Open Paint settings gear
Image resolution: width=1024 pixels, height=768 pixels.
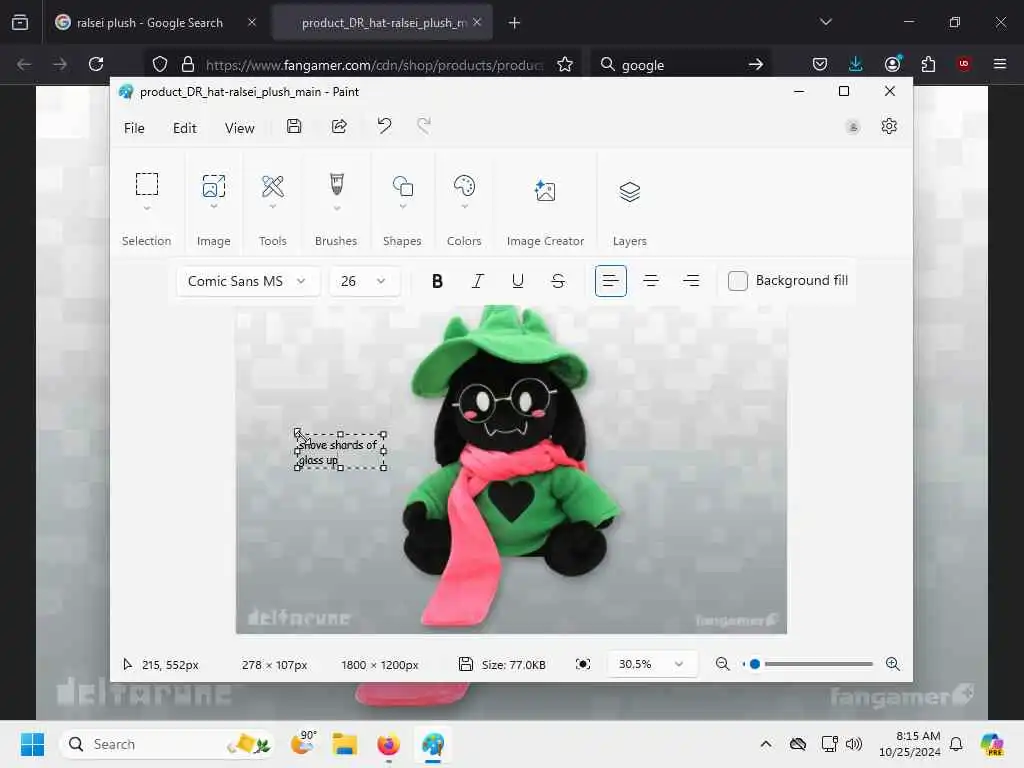click(889, 126)
